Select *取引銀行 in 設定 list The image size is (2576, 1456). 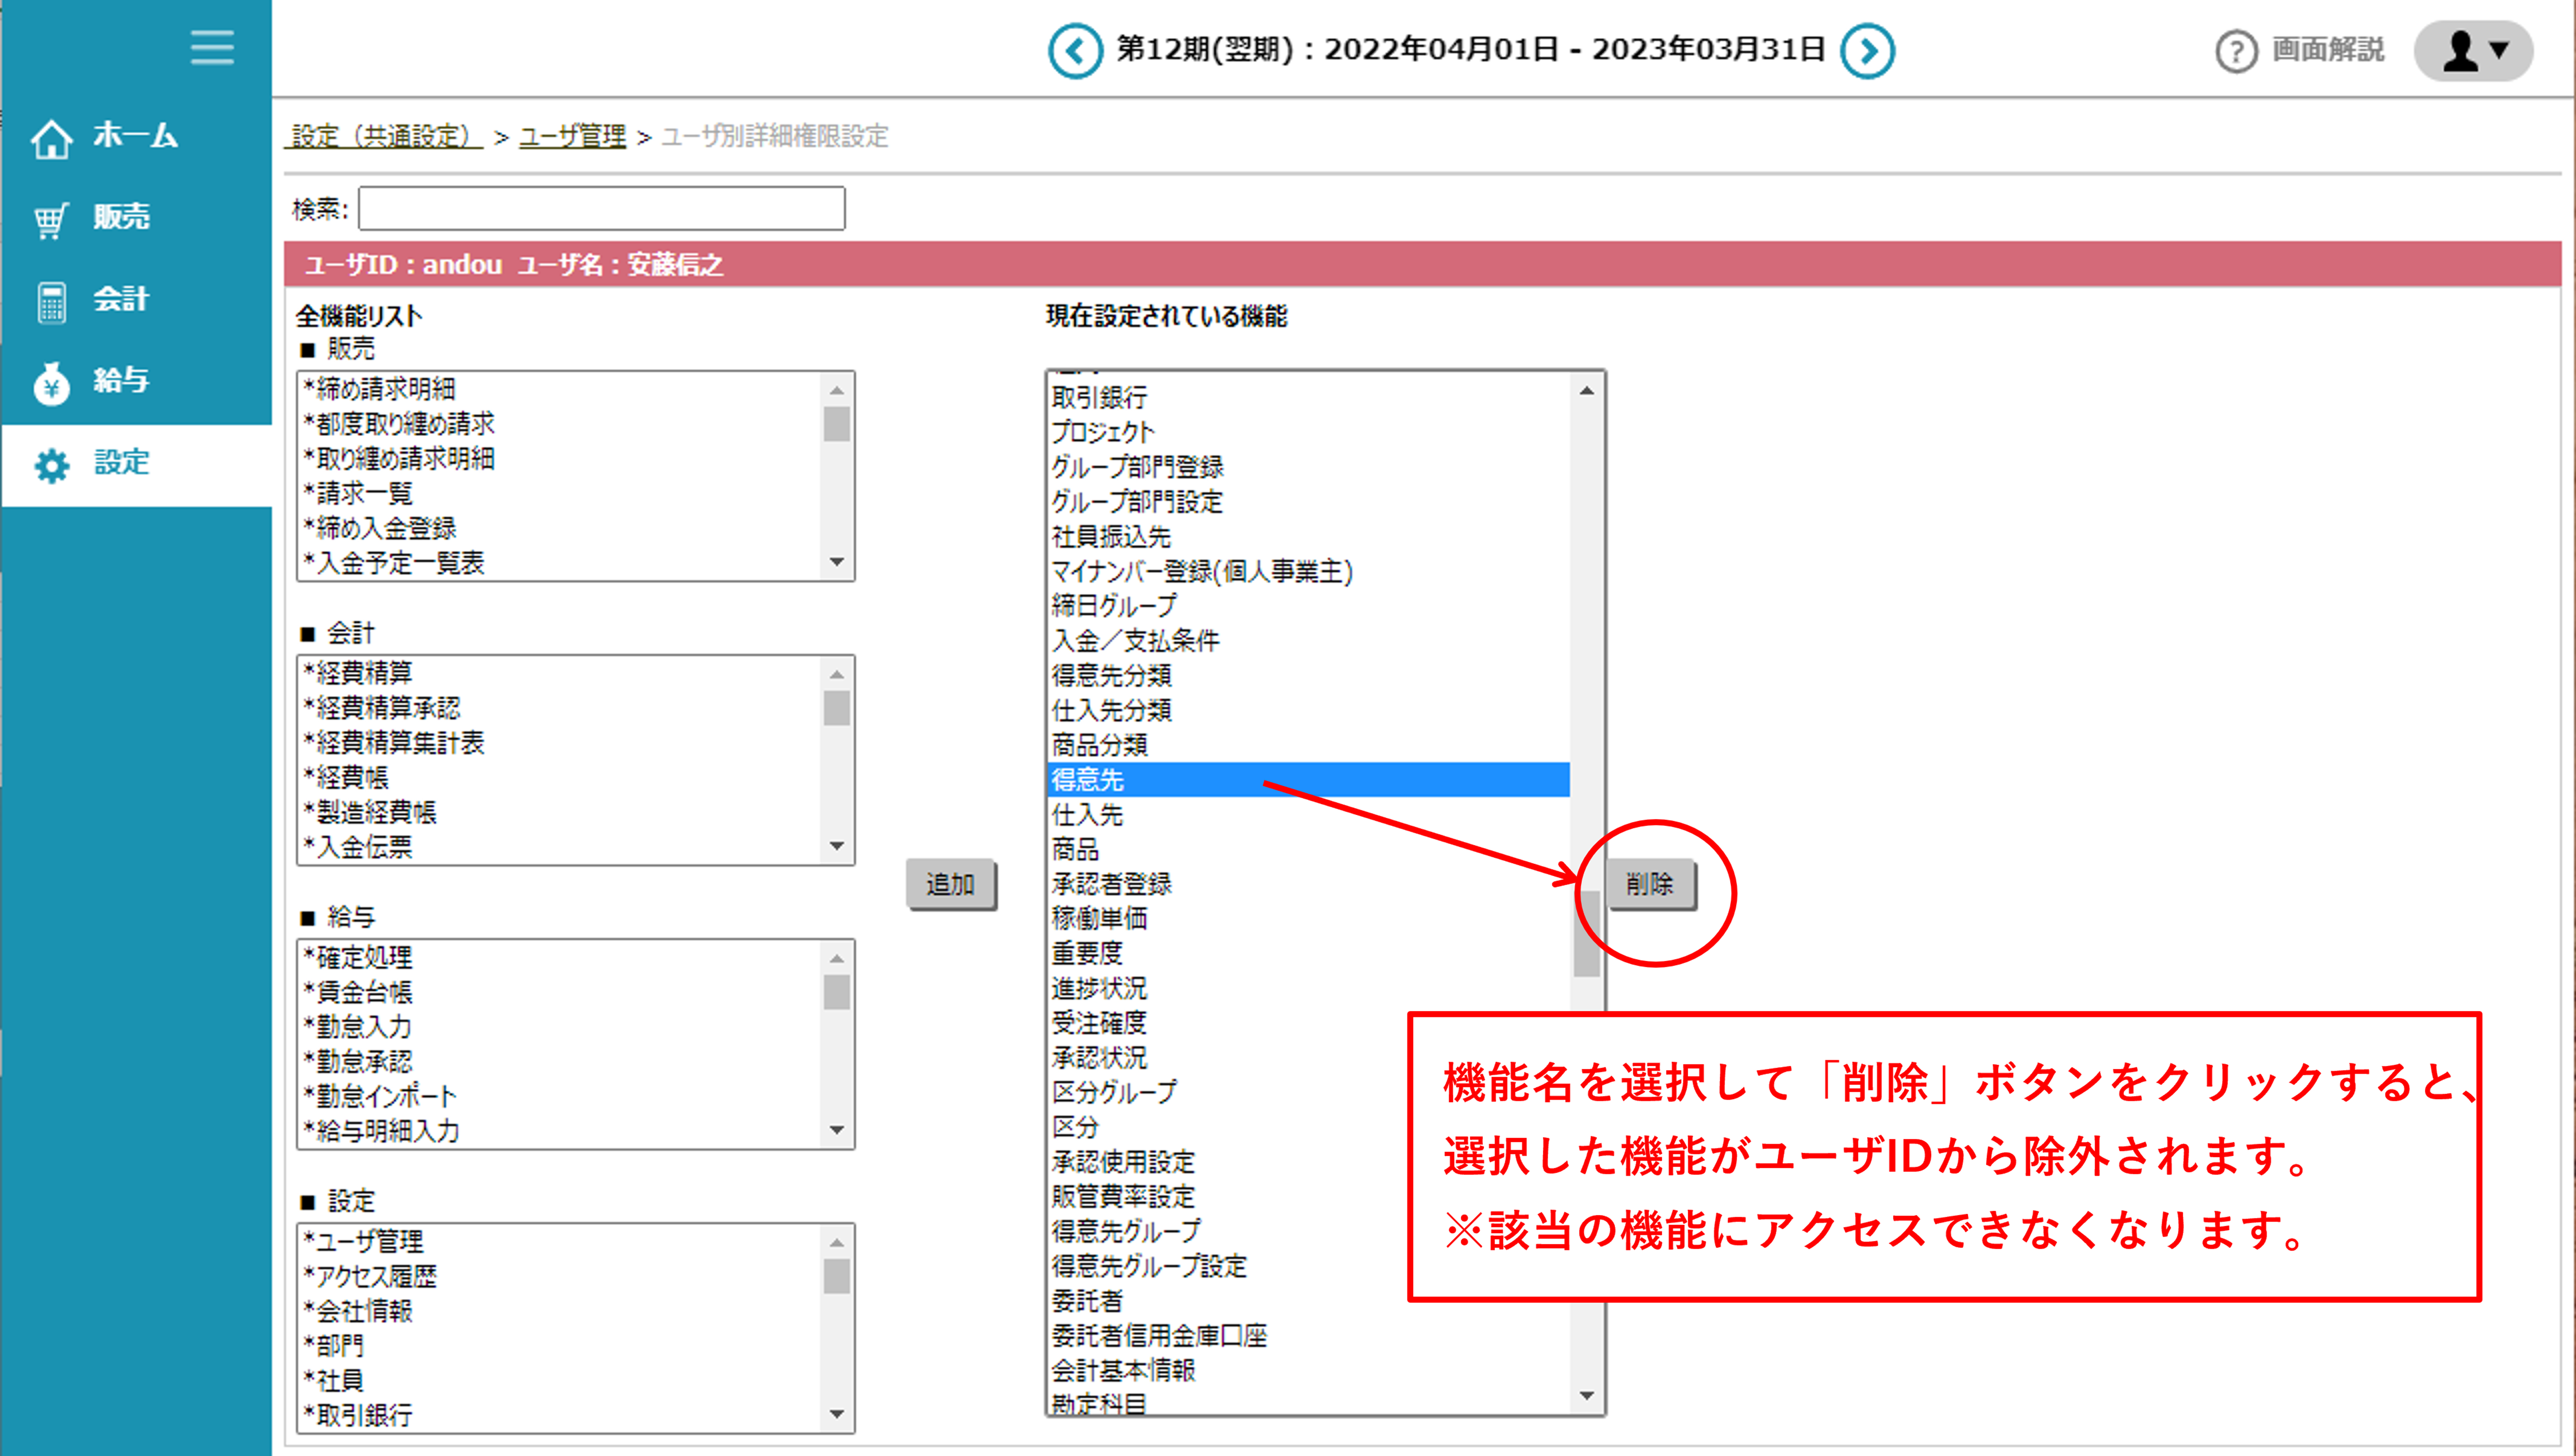(x=560, y=1415)
